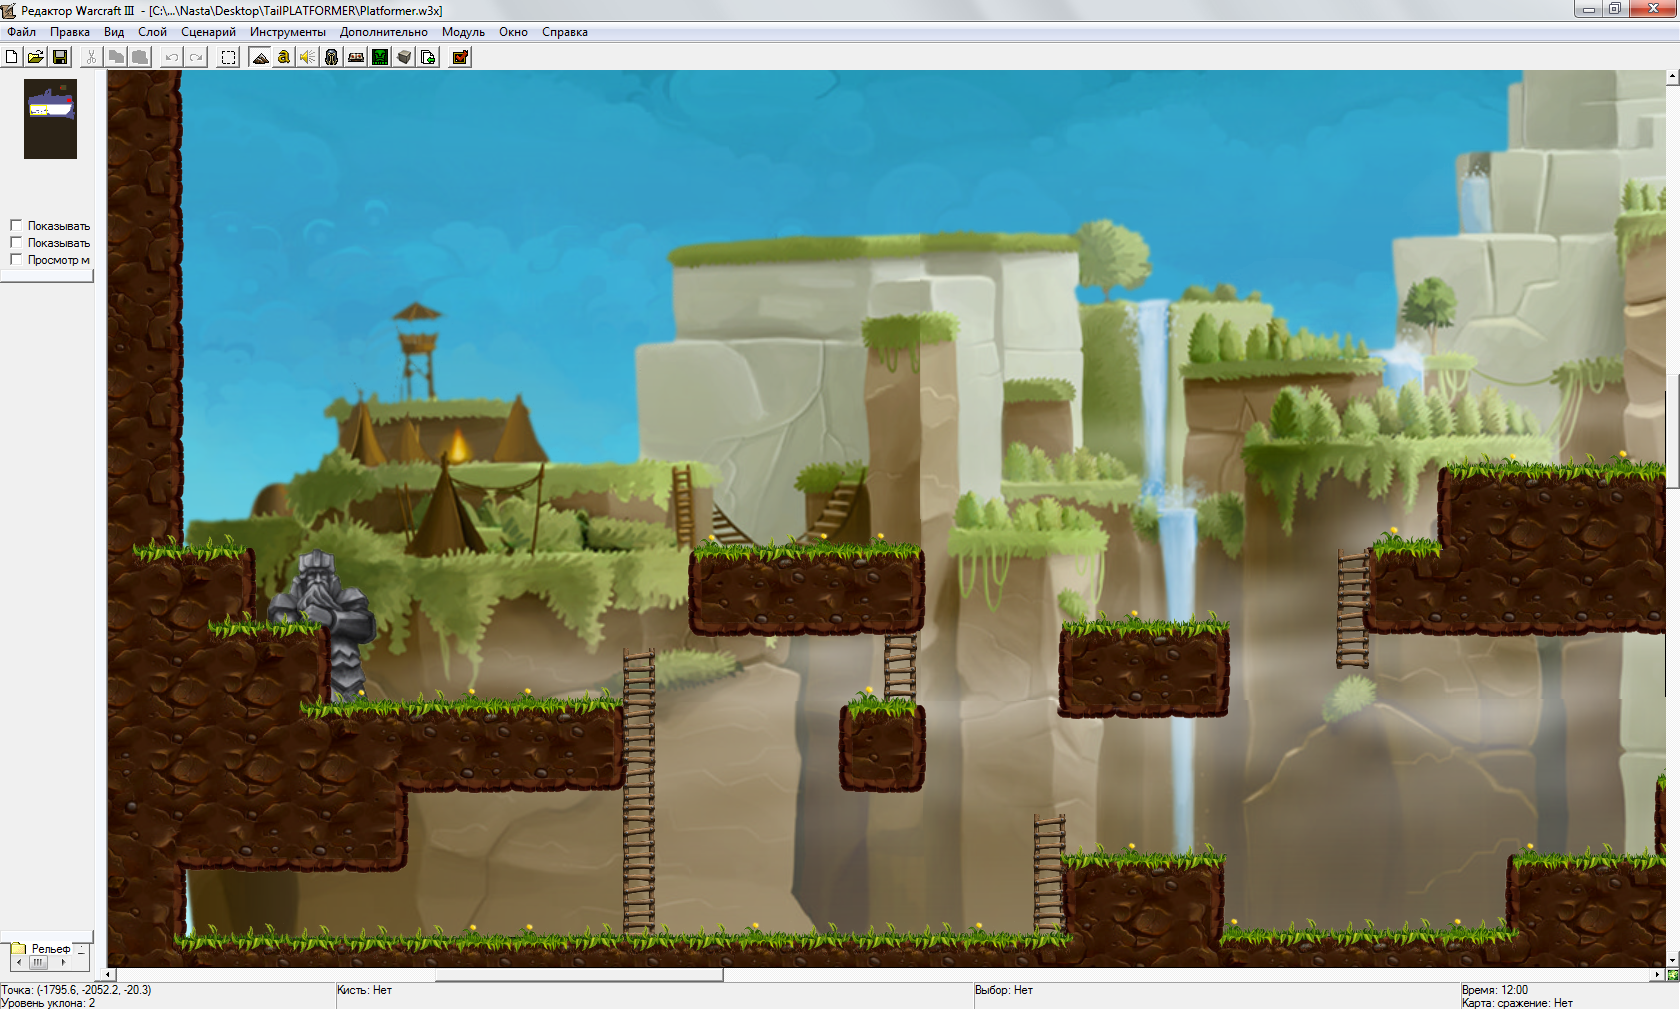This screenshot has height=1010, width=1680.
Task: Enable the 'Просмотр м' checkbox
Action: tap(16, 259)
